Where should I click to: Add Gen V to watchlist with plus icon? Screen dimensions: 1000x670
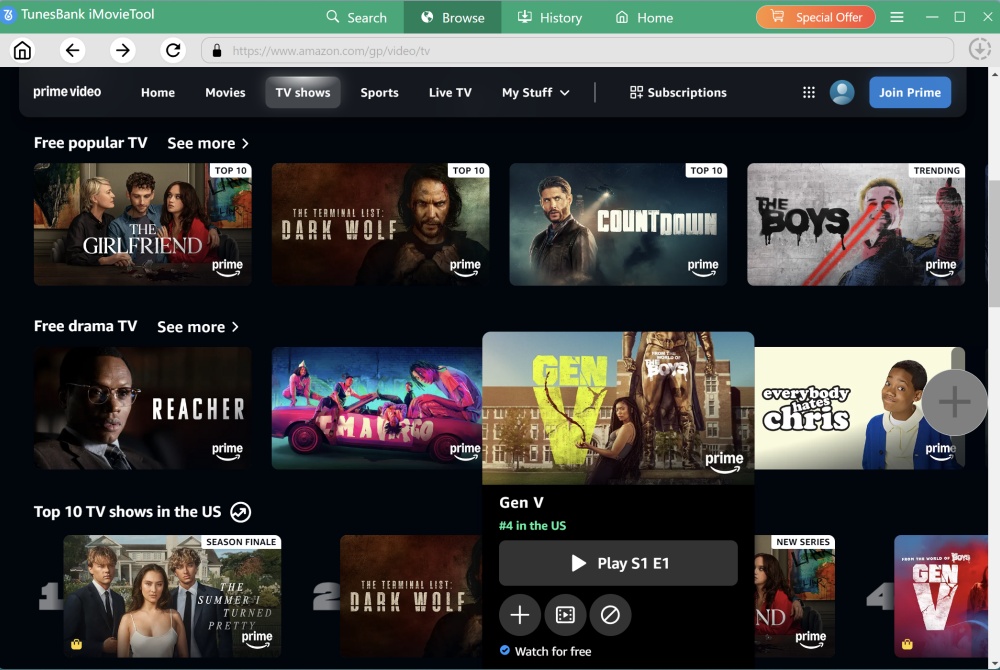[520, 615]
